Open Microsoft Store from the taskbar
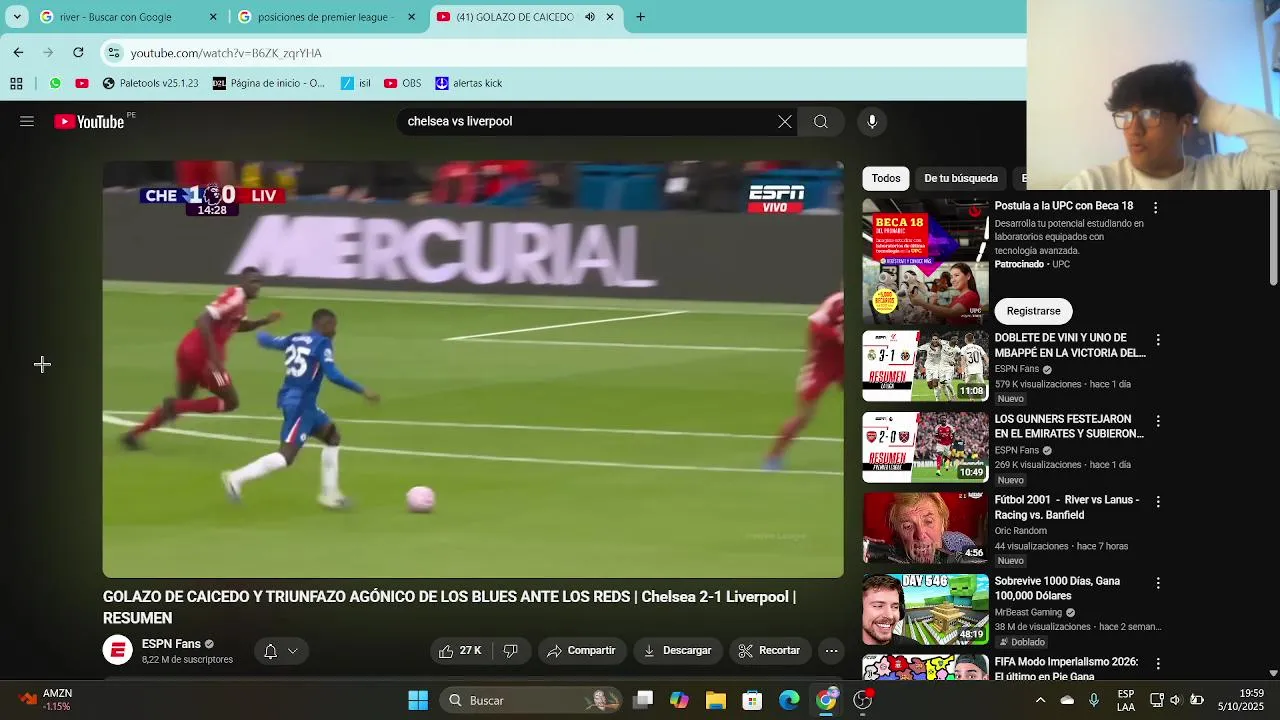 click(752, 700)
